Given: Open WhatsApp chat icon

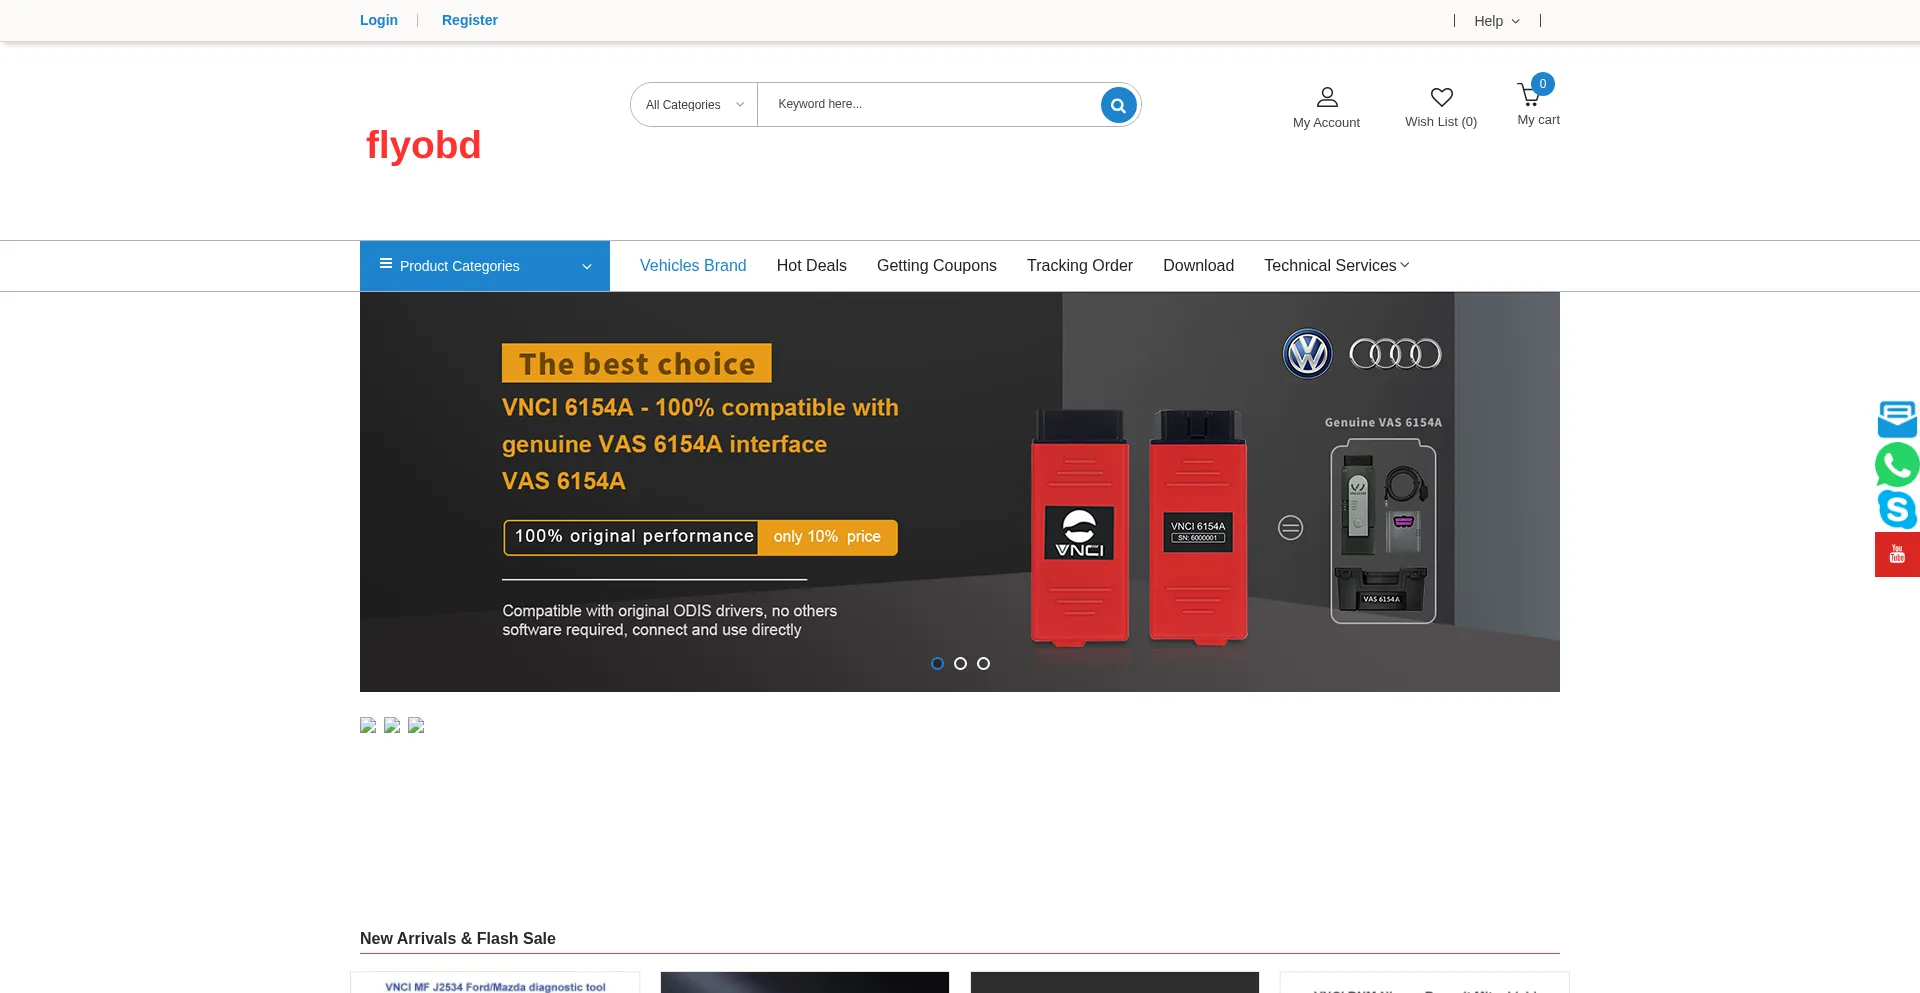Looking at the screenshot, I should [x=1897, y=465].
